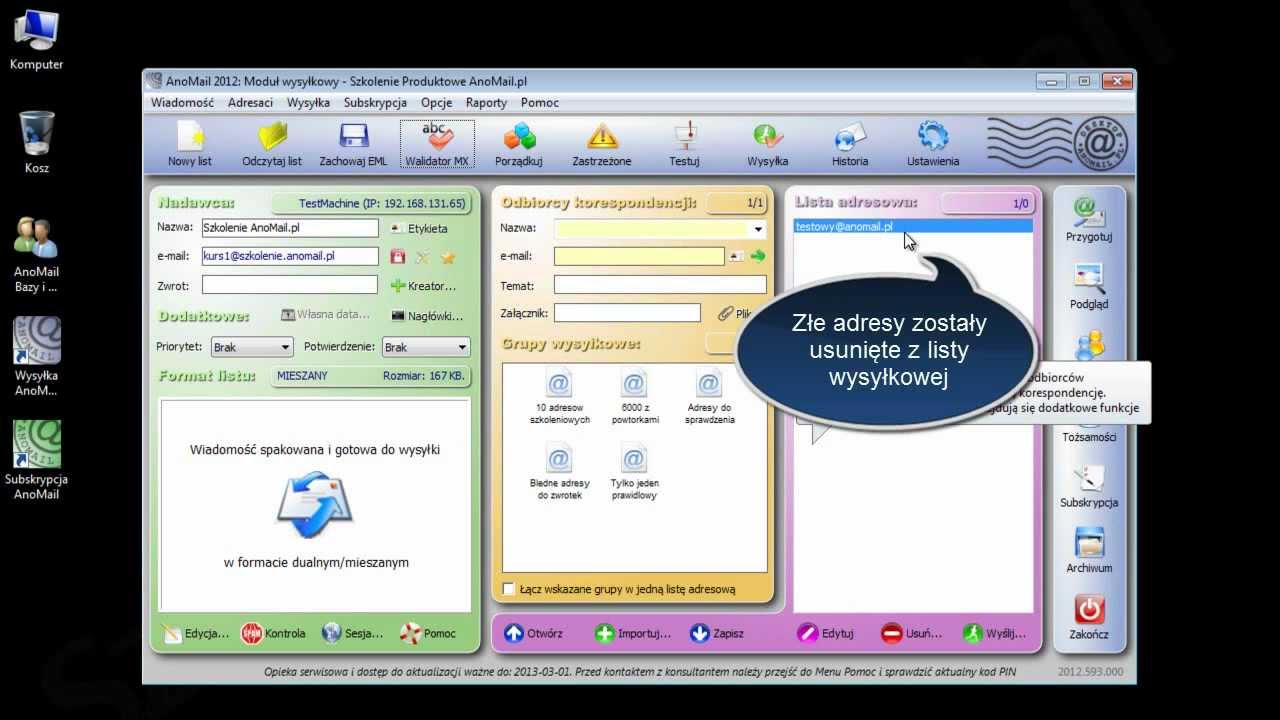
Task: Open the Archiwum sidebar icon
Action: click(x=1089, y=551)
